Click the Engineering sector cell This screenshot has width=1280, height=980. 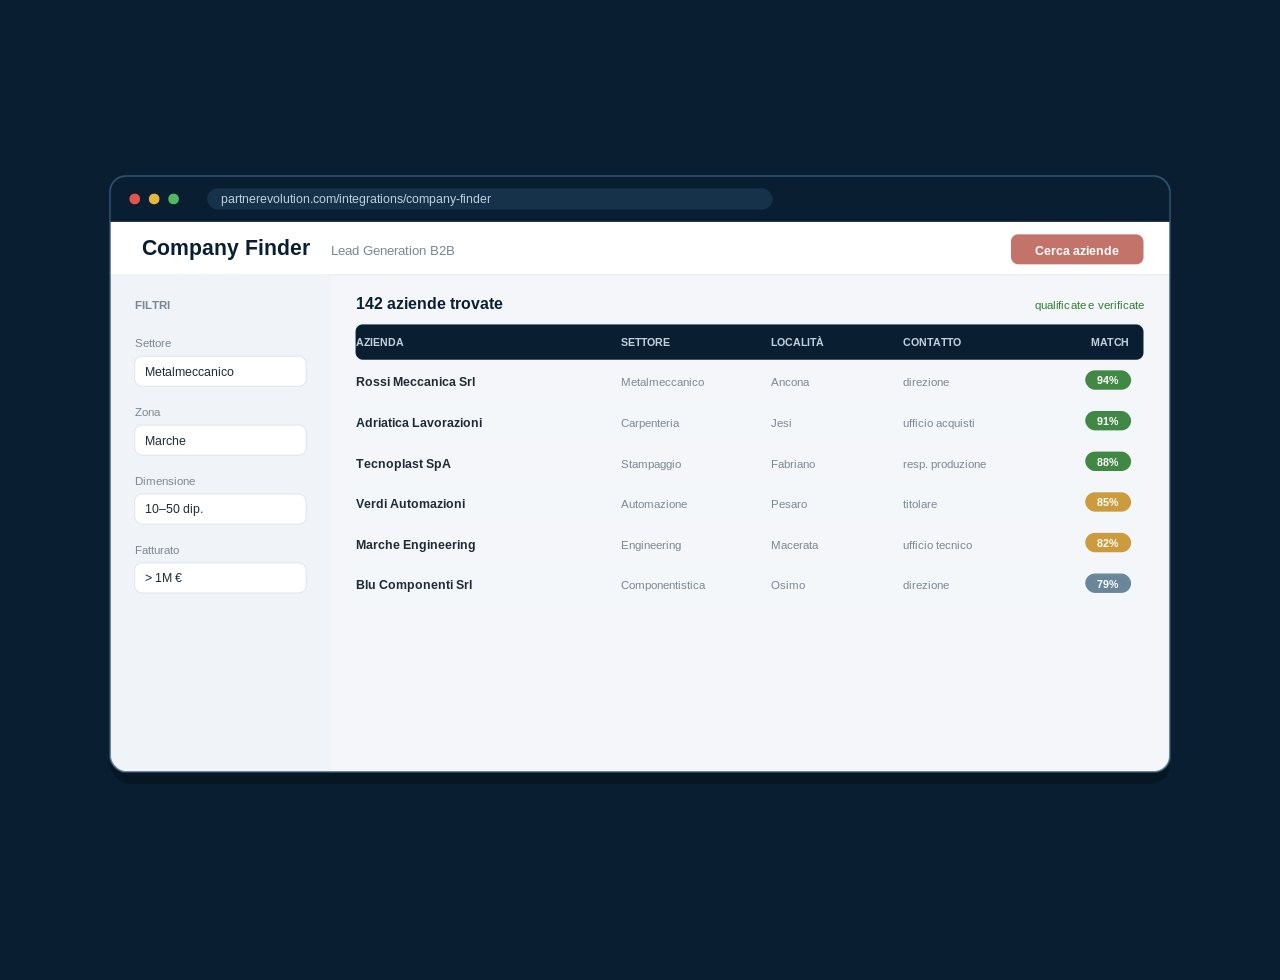tap(651, 545)
